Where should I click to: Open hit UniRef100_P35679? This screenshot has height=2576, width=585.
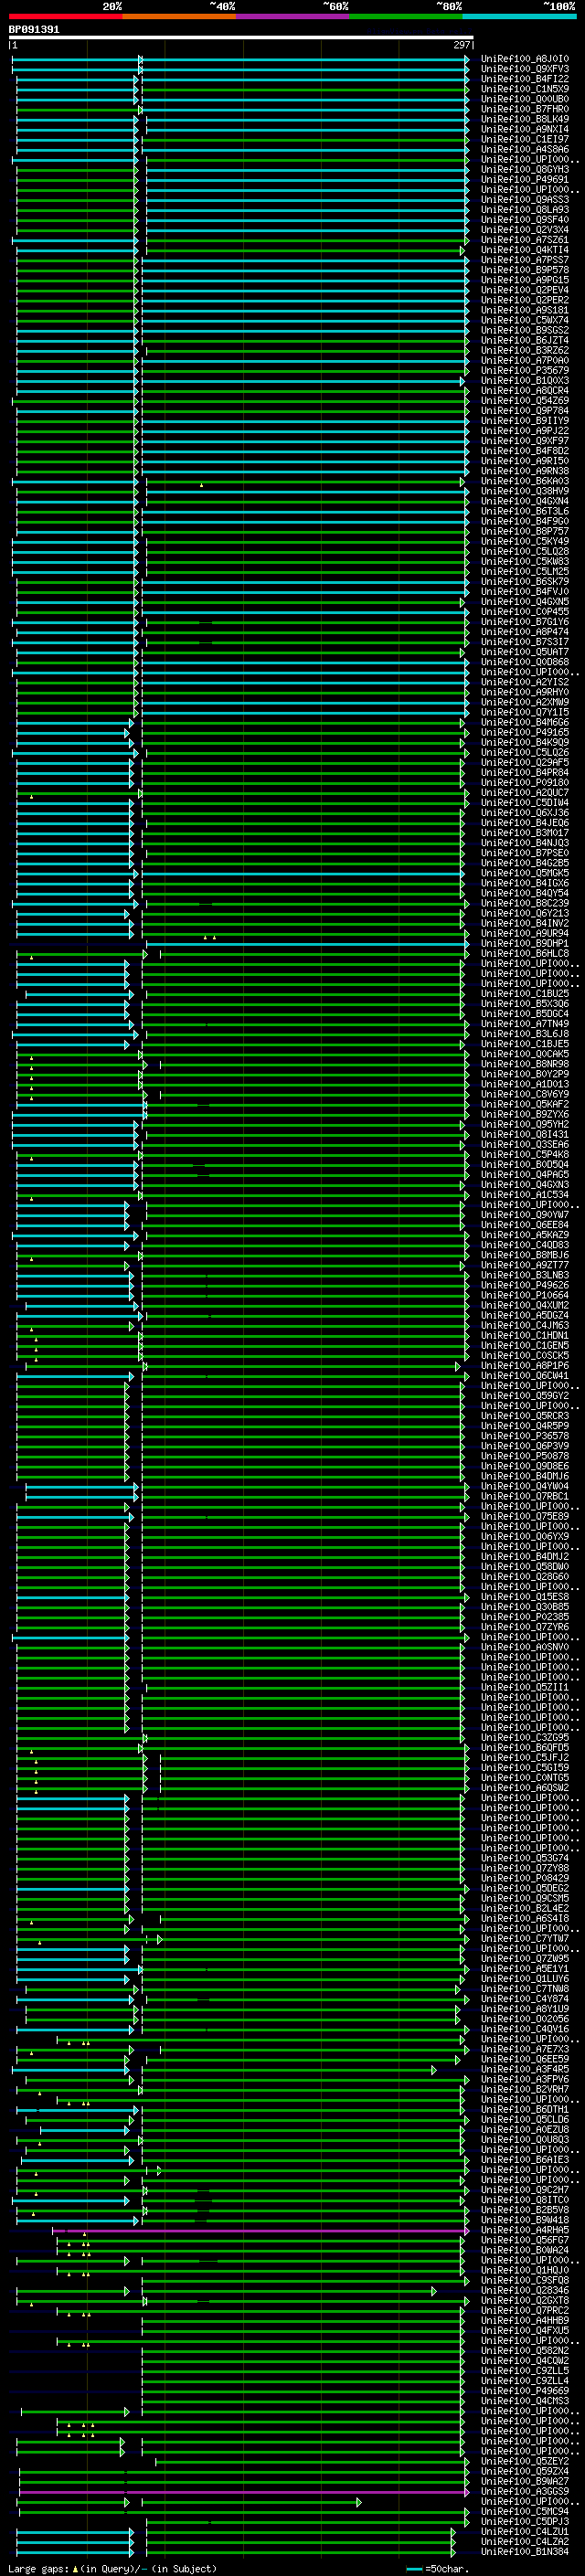(x=524, y=370)
